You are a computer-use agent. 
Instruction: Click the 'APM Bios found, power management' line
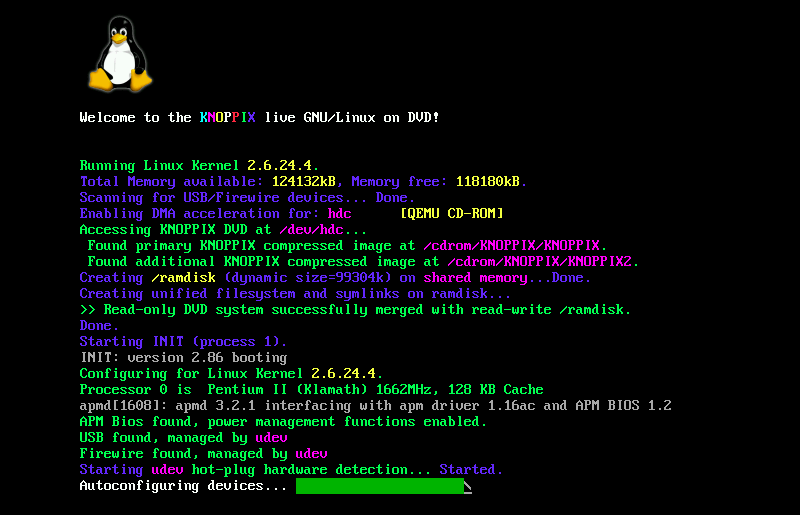(x=283, y=422)
